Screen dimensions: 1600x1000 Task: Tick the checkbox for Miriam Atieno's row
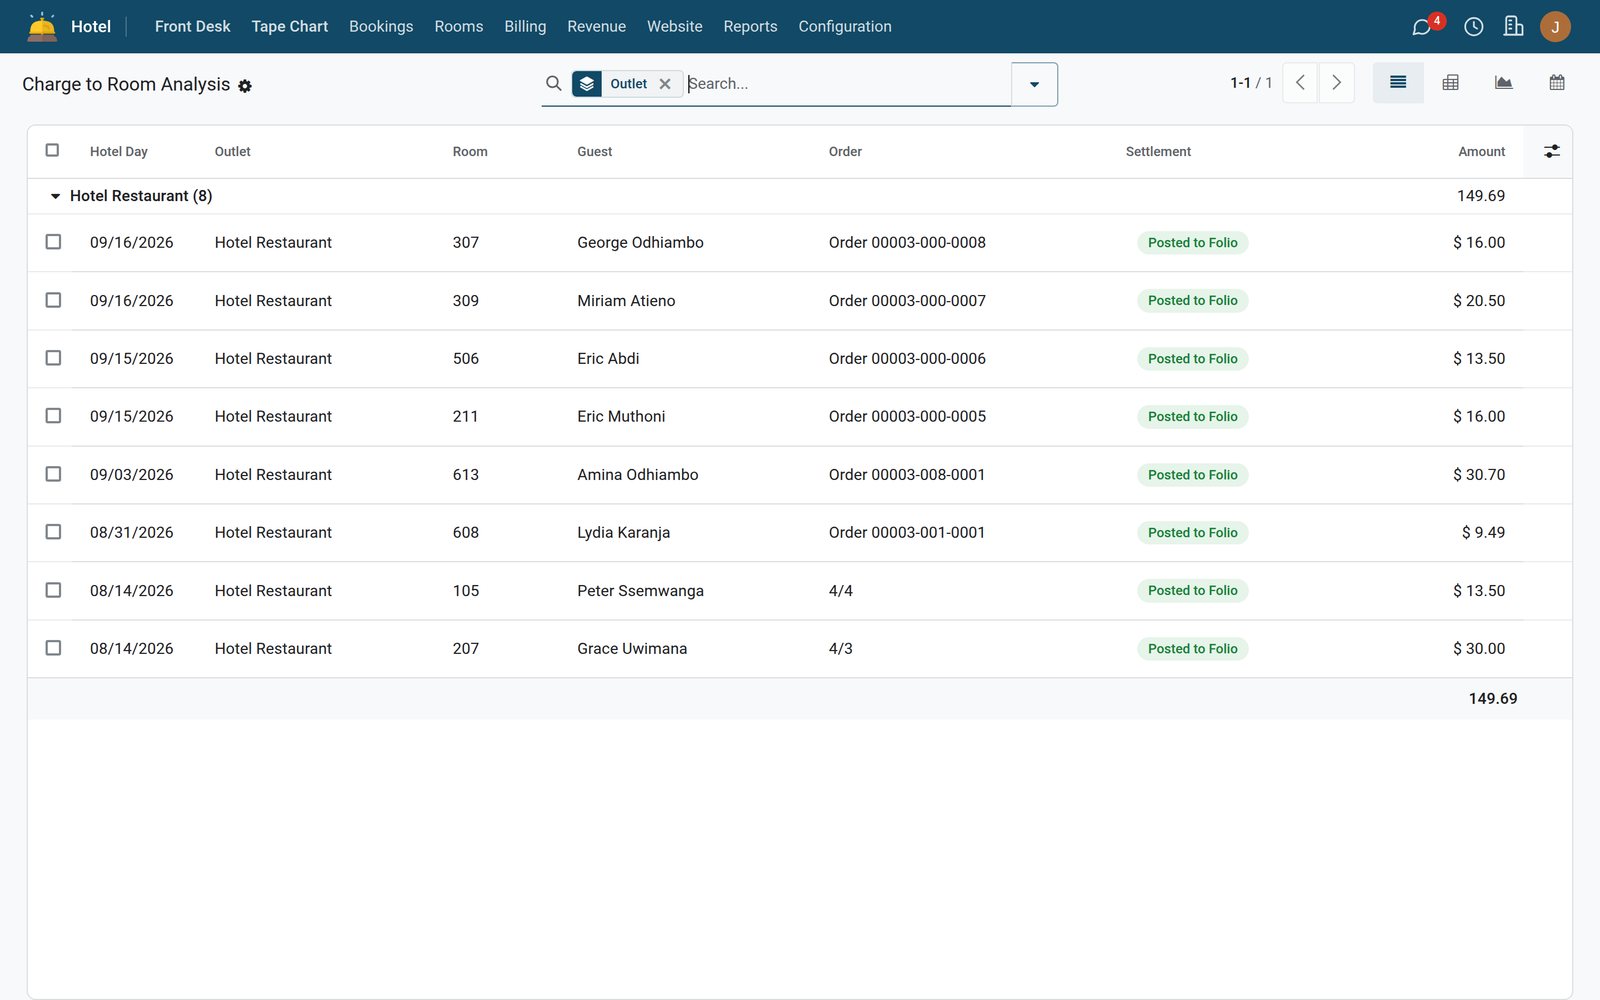53,300
